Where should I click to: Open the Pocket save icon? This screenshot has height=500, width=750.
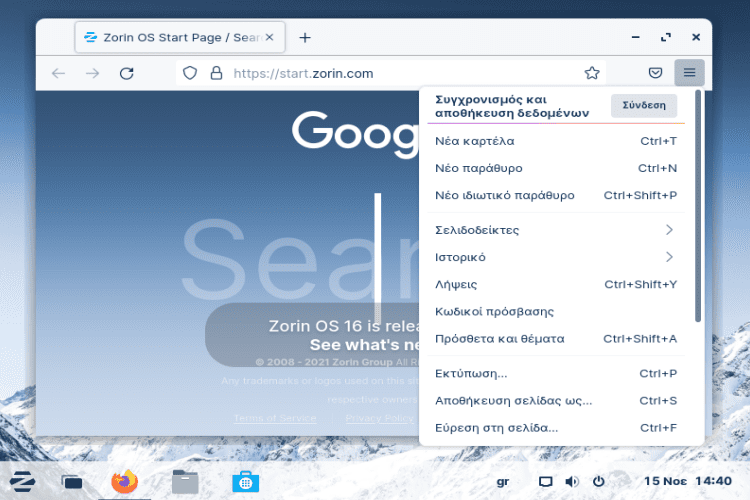655,73
